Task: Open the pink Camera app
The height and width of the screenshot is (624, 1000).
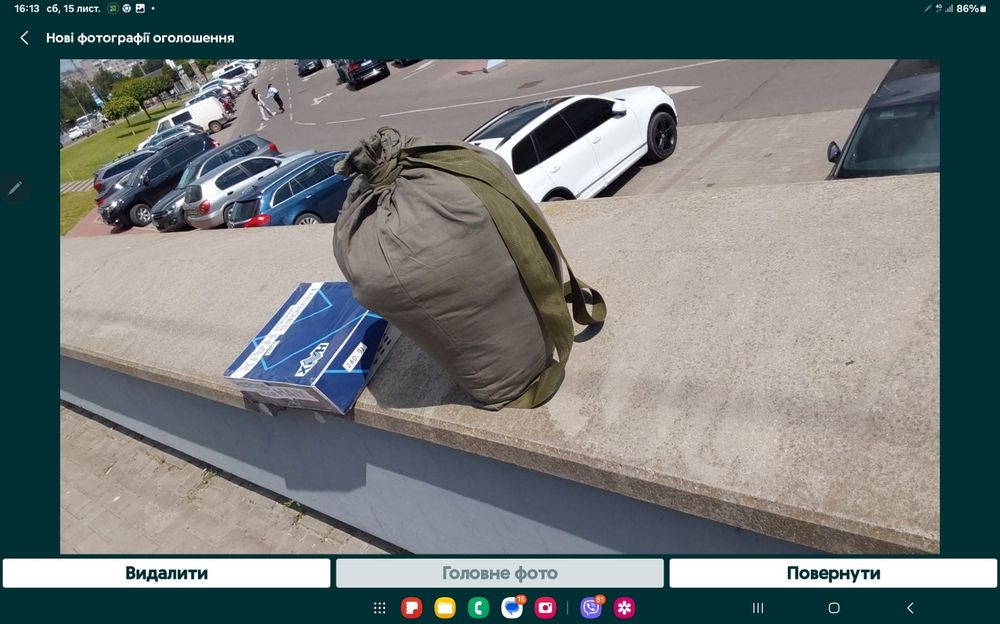Action: [x=545, y=607]
